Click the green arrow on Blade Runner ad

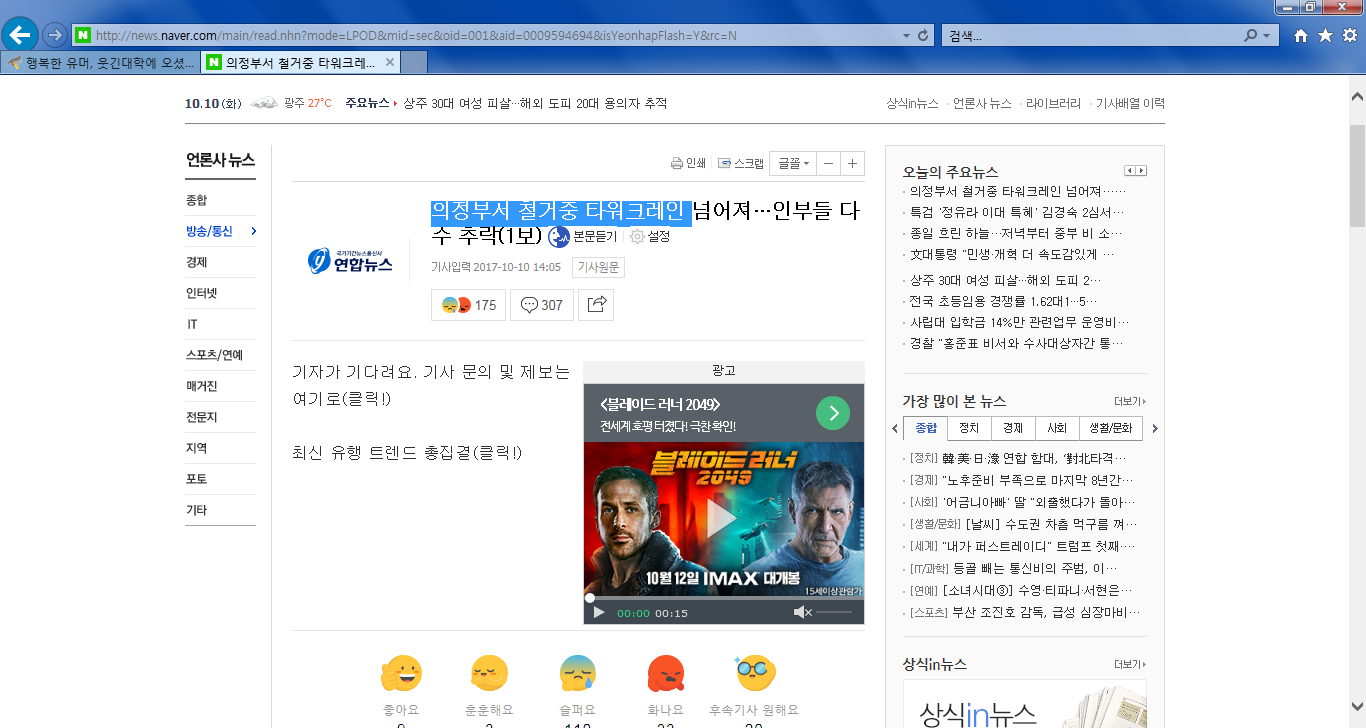[x=832, y=412]
